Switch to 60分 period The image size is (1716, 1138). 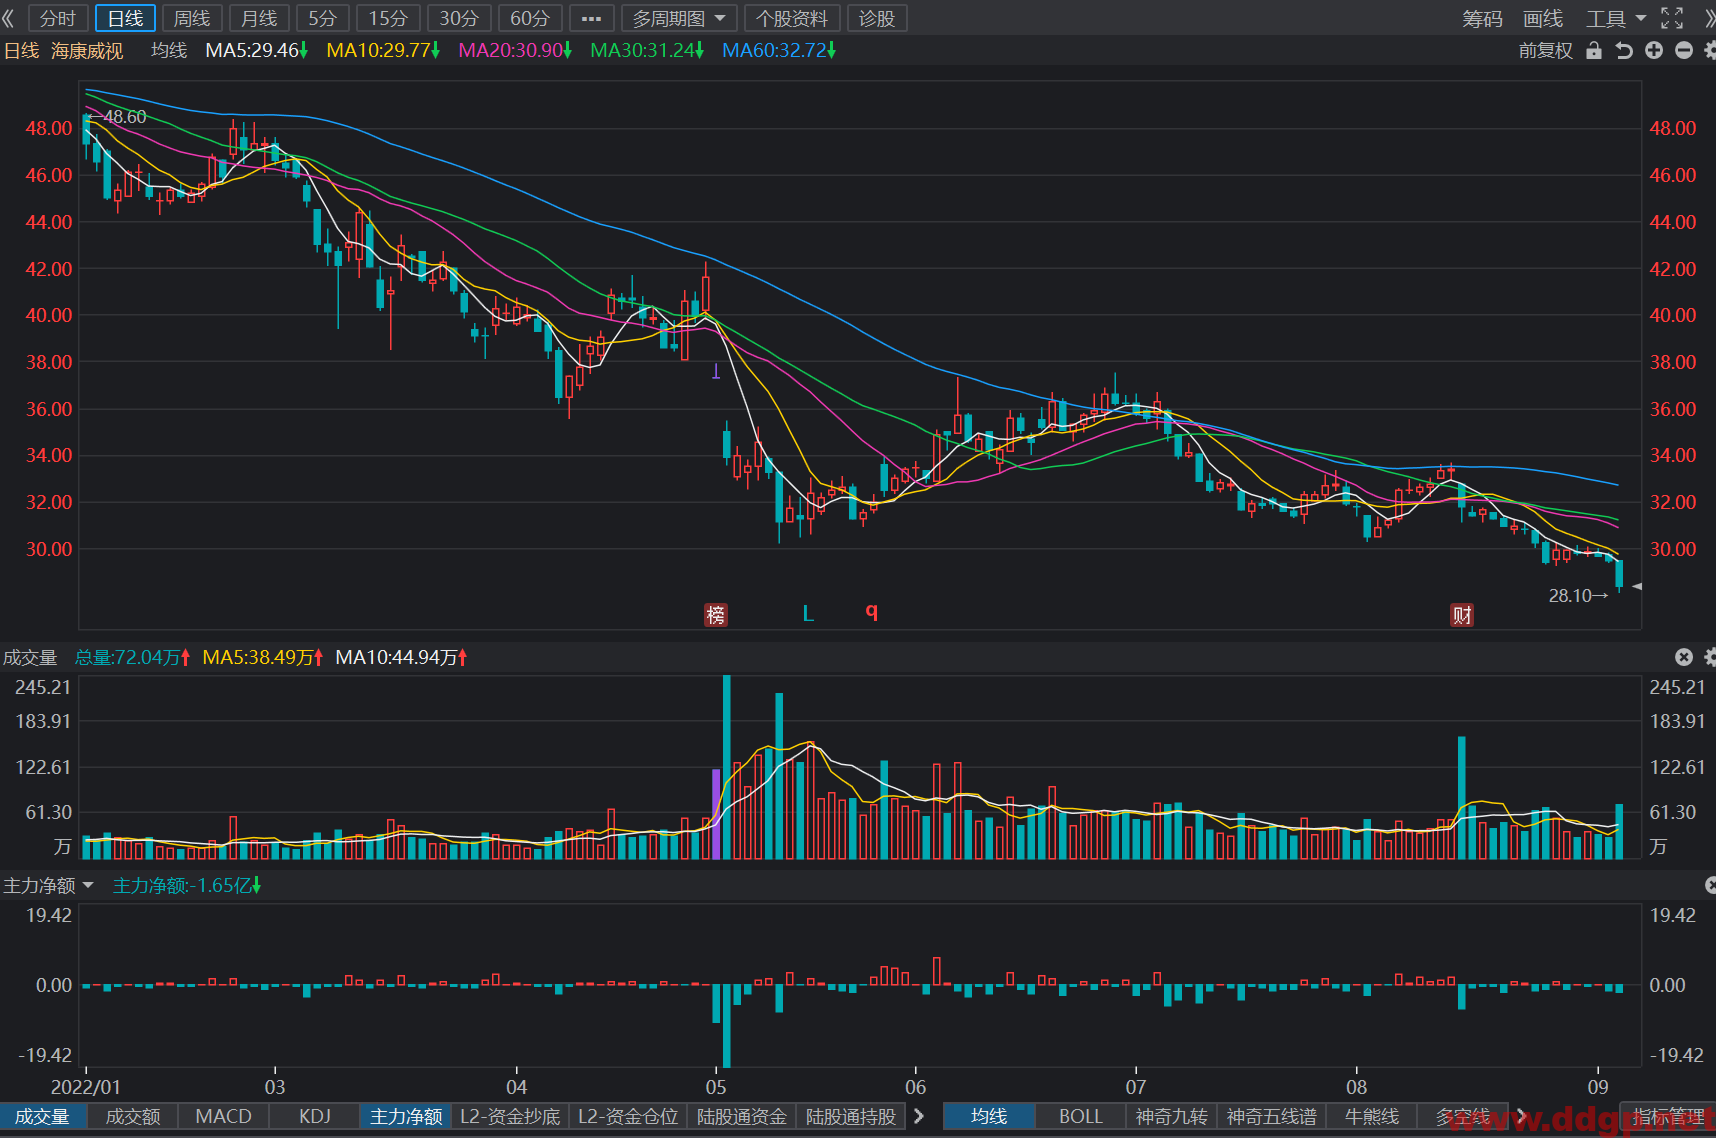coord(530,18)
